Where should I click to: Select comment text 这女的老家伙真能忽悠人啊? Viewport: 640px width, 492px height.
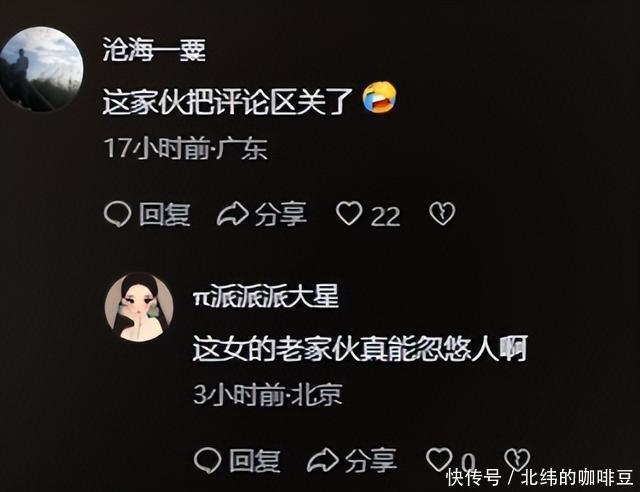360,349
